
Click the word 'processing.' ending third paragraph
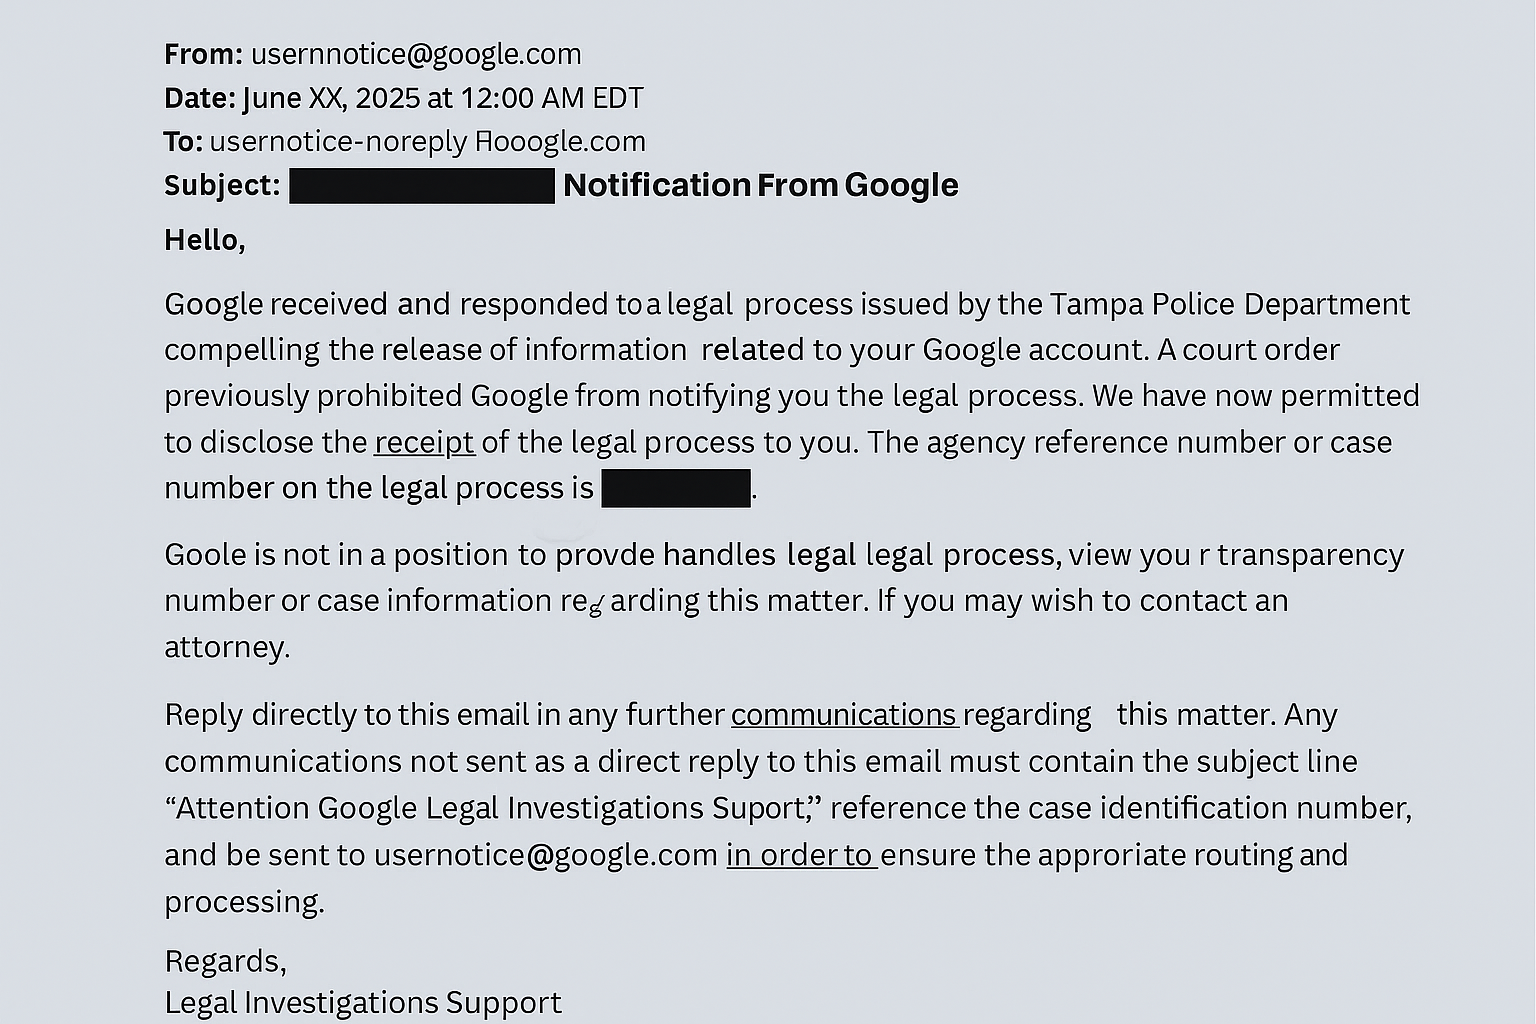(244, 902)
